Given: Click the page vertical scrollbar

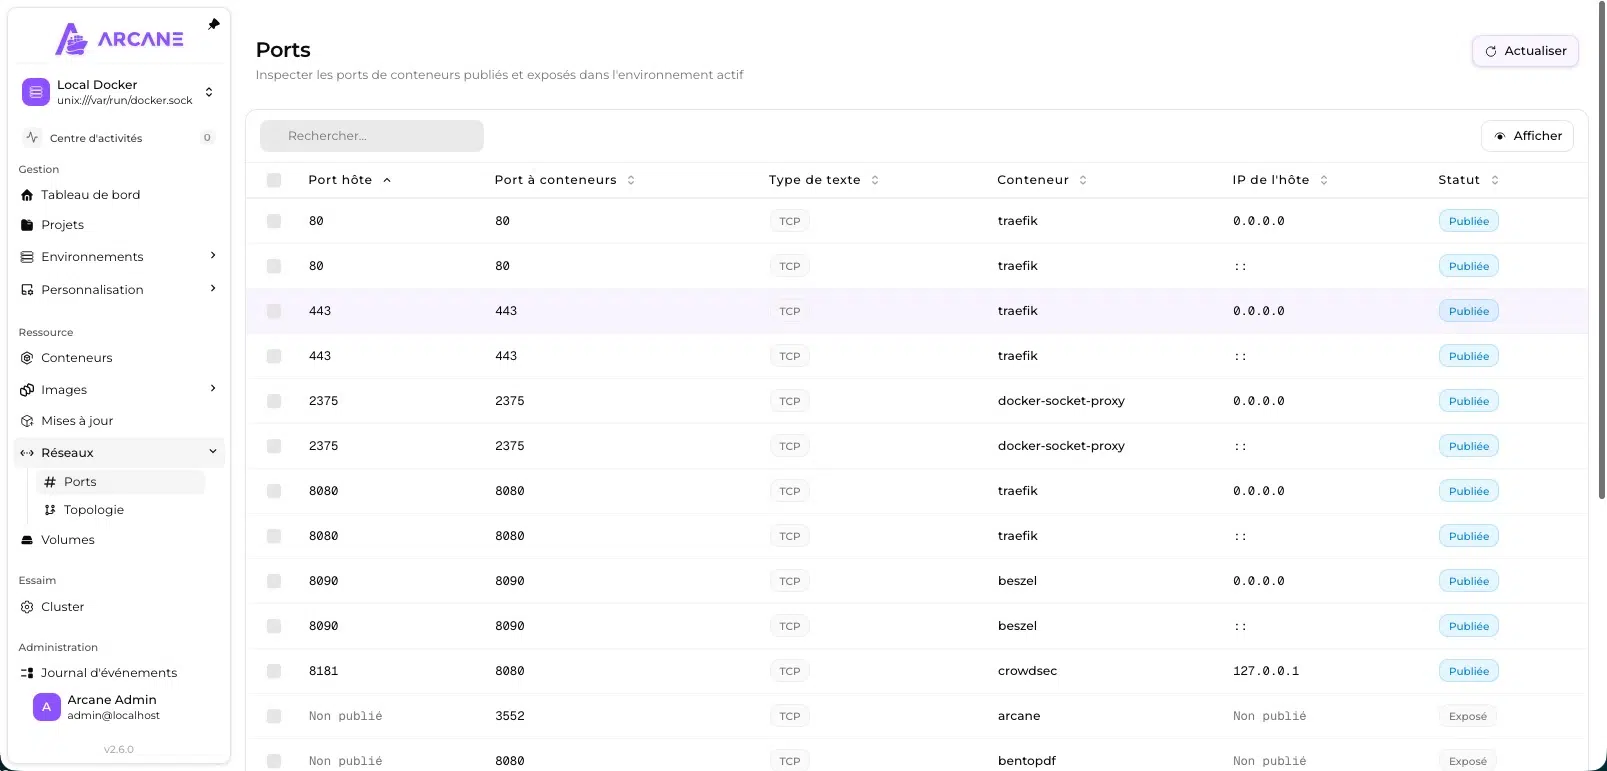Looking at the screenshot, I should (1602, 250).
